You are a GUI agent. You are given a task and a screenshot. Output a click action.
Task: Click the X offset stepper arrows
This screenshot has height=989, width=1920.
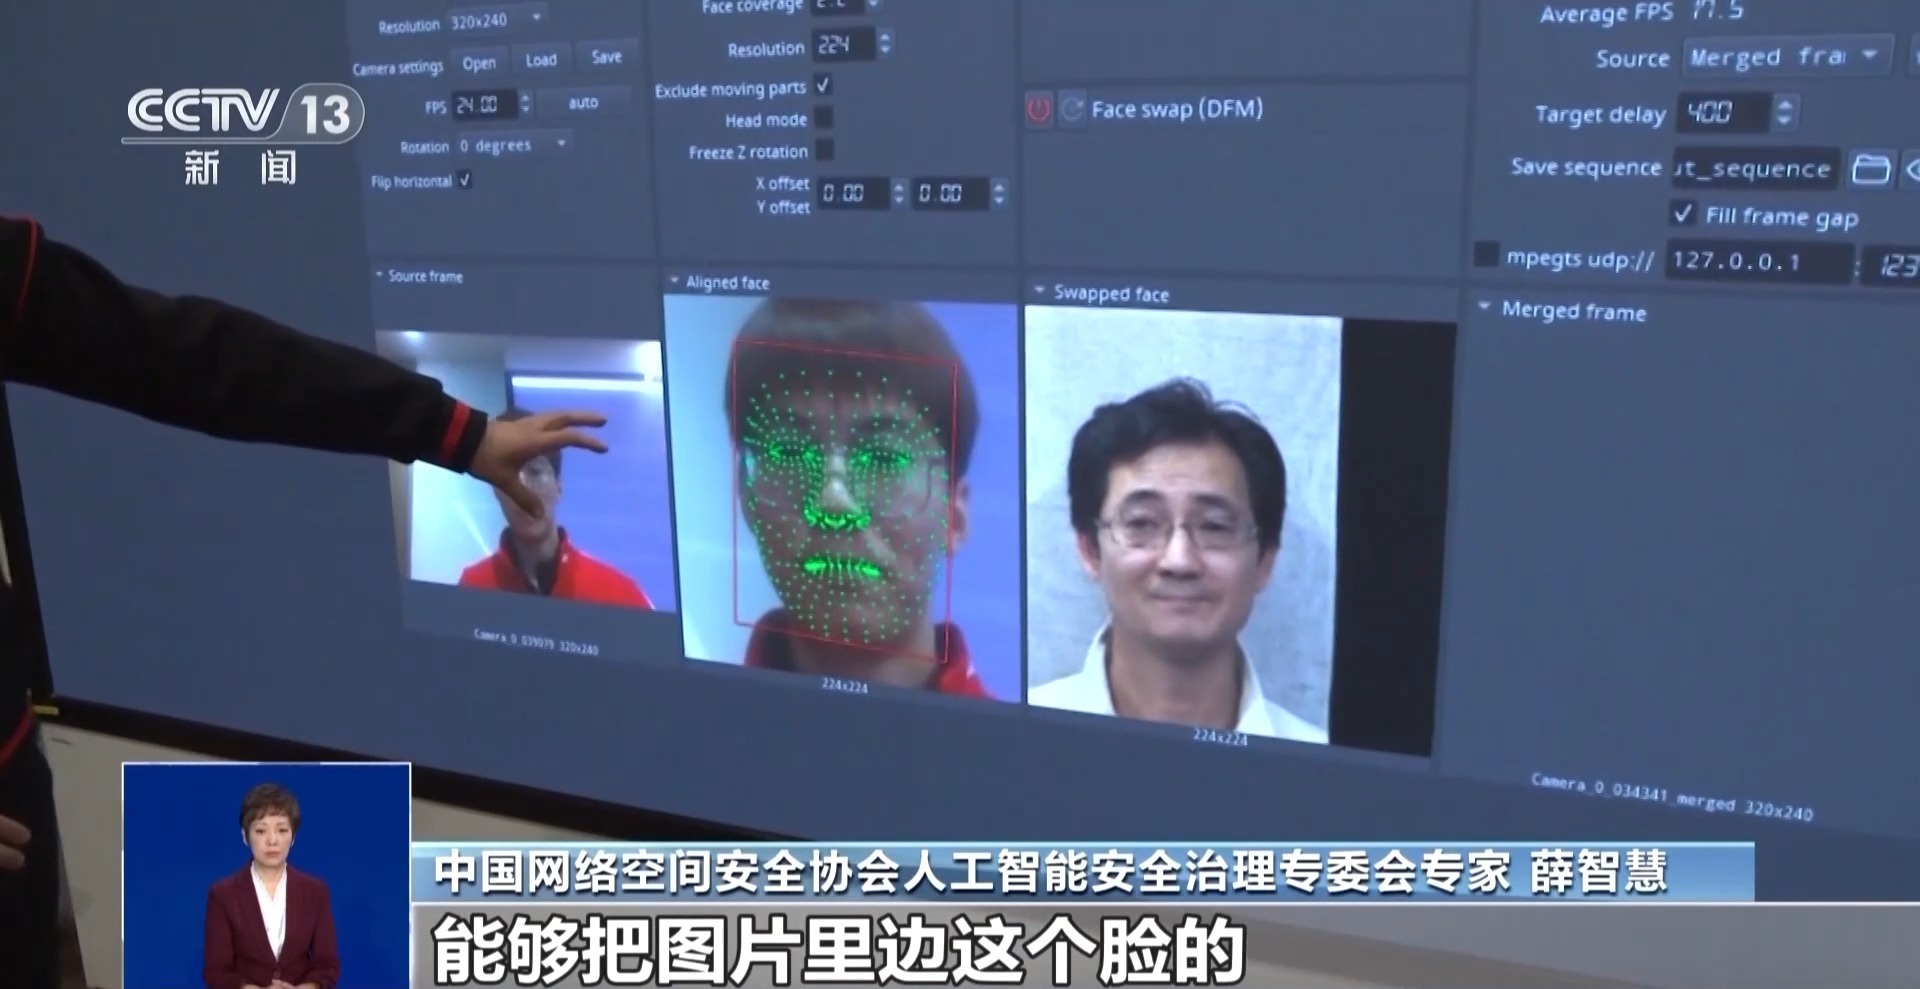(898, 193)
